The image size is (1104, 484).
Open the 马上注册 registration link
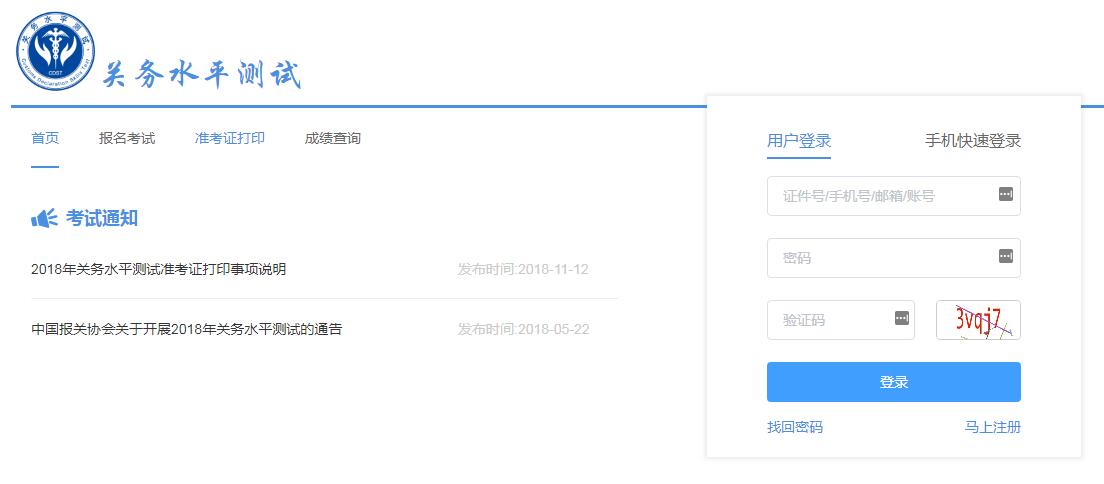992,427
